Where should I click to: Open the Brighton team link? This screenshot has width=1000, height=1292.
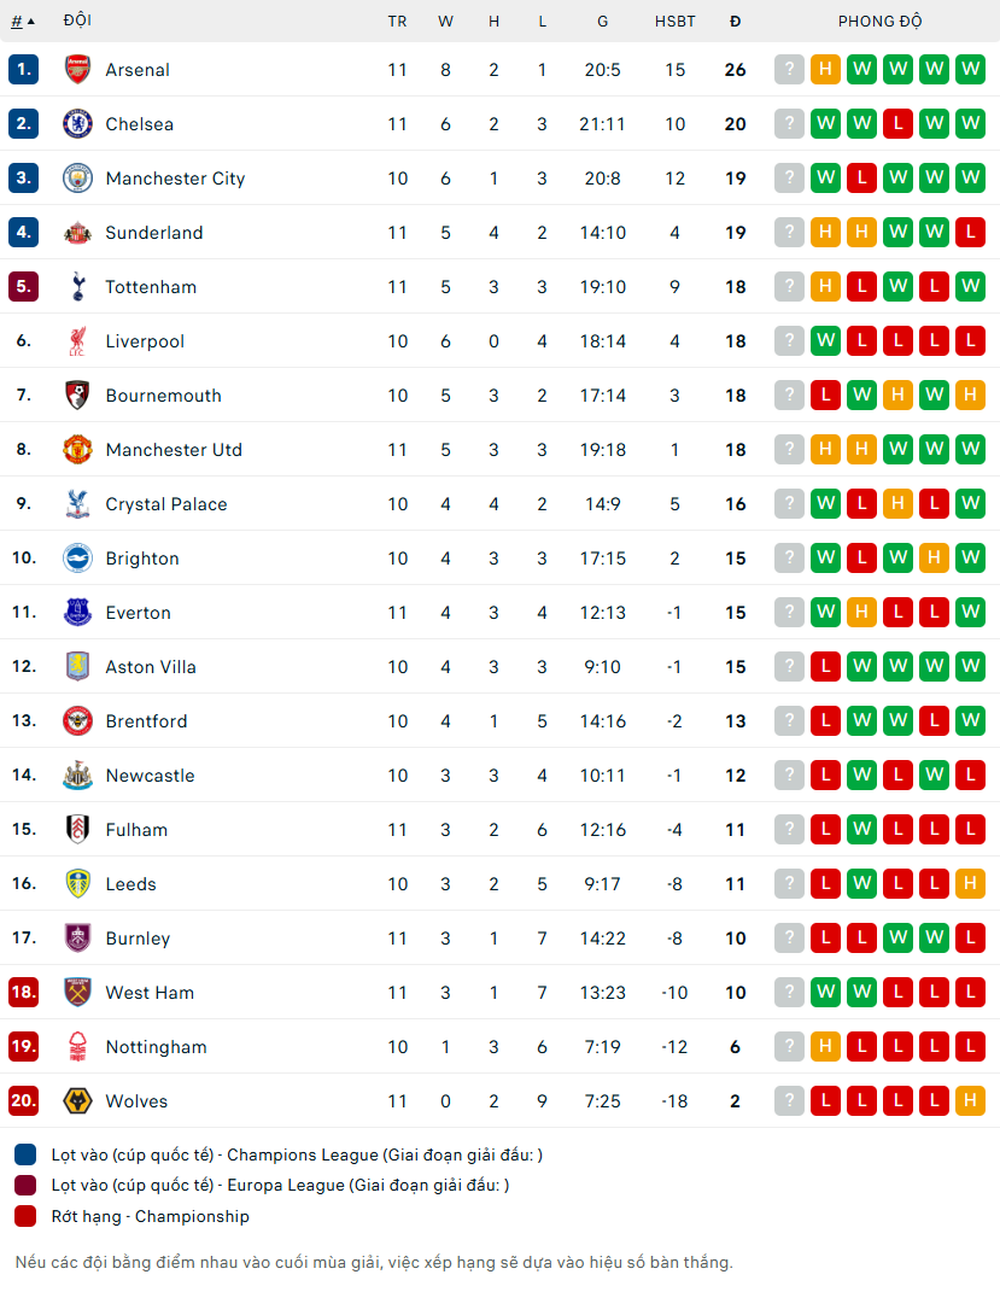coord(142,558)
